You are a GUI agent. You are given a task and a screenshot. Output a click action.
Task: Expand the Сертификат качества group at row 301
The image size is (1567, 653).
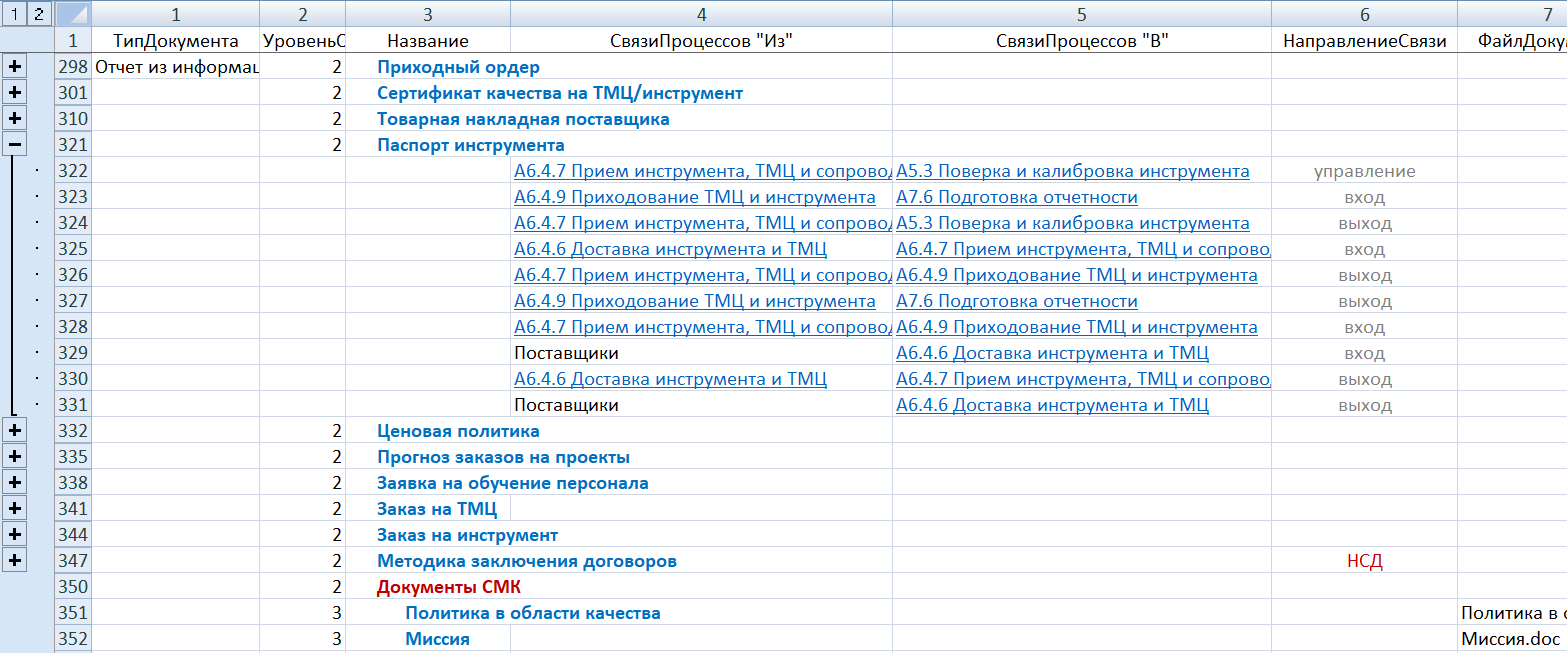coord(15,93)
